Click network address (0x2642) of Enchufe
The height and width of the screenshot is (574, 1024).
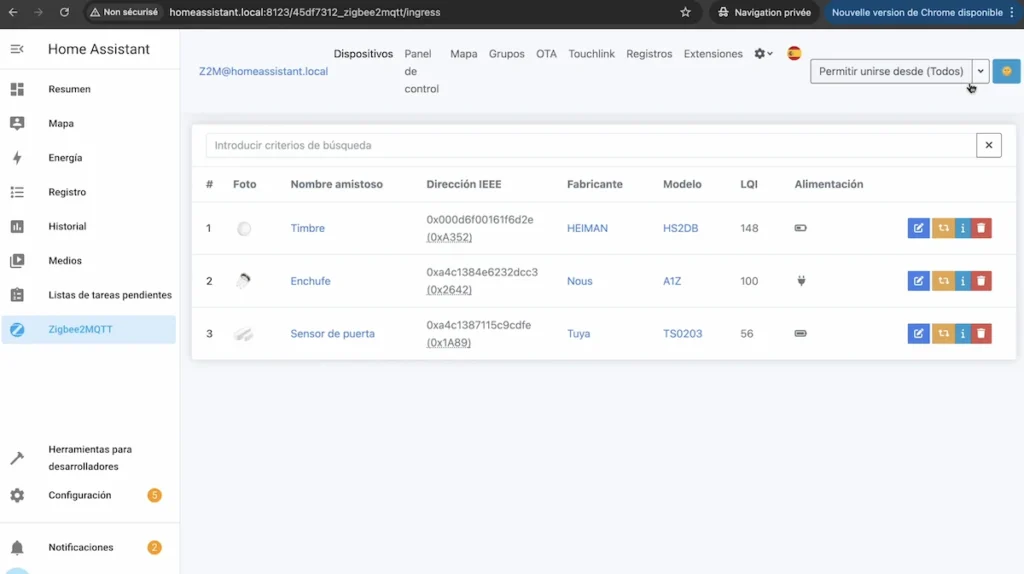coord(449,290)
